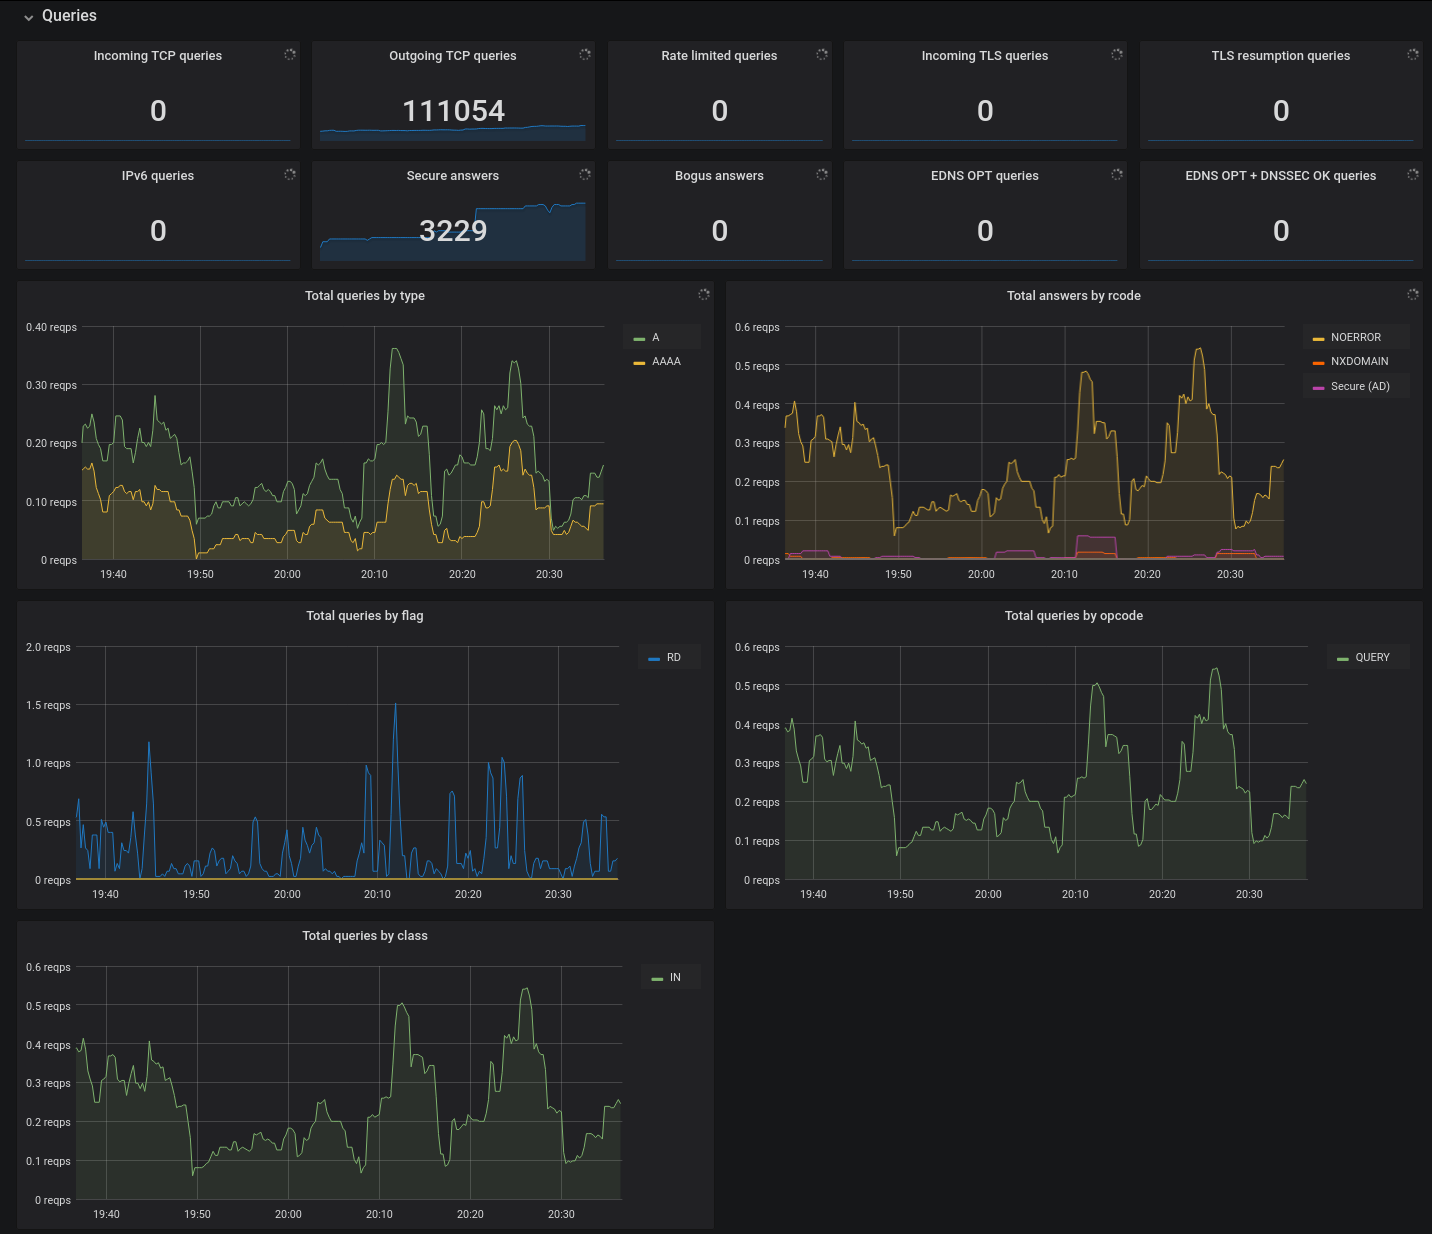This screenshot has width=1432, height=1234.
Task: Click the spinner on Total queries by type
Action: coord(704,294)
